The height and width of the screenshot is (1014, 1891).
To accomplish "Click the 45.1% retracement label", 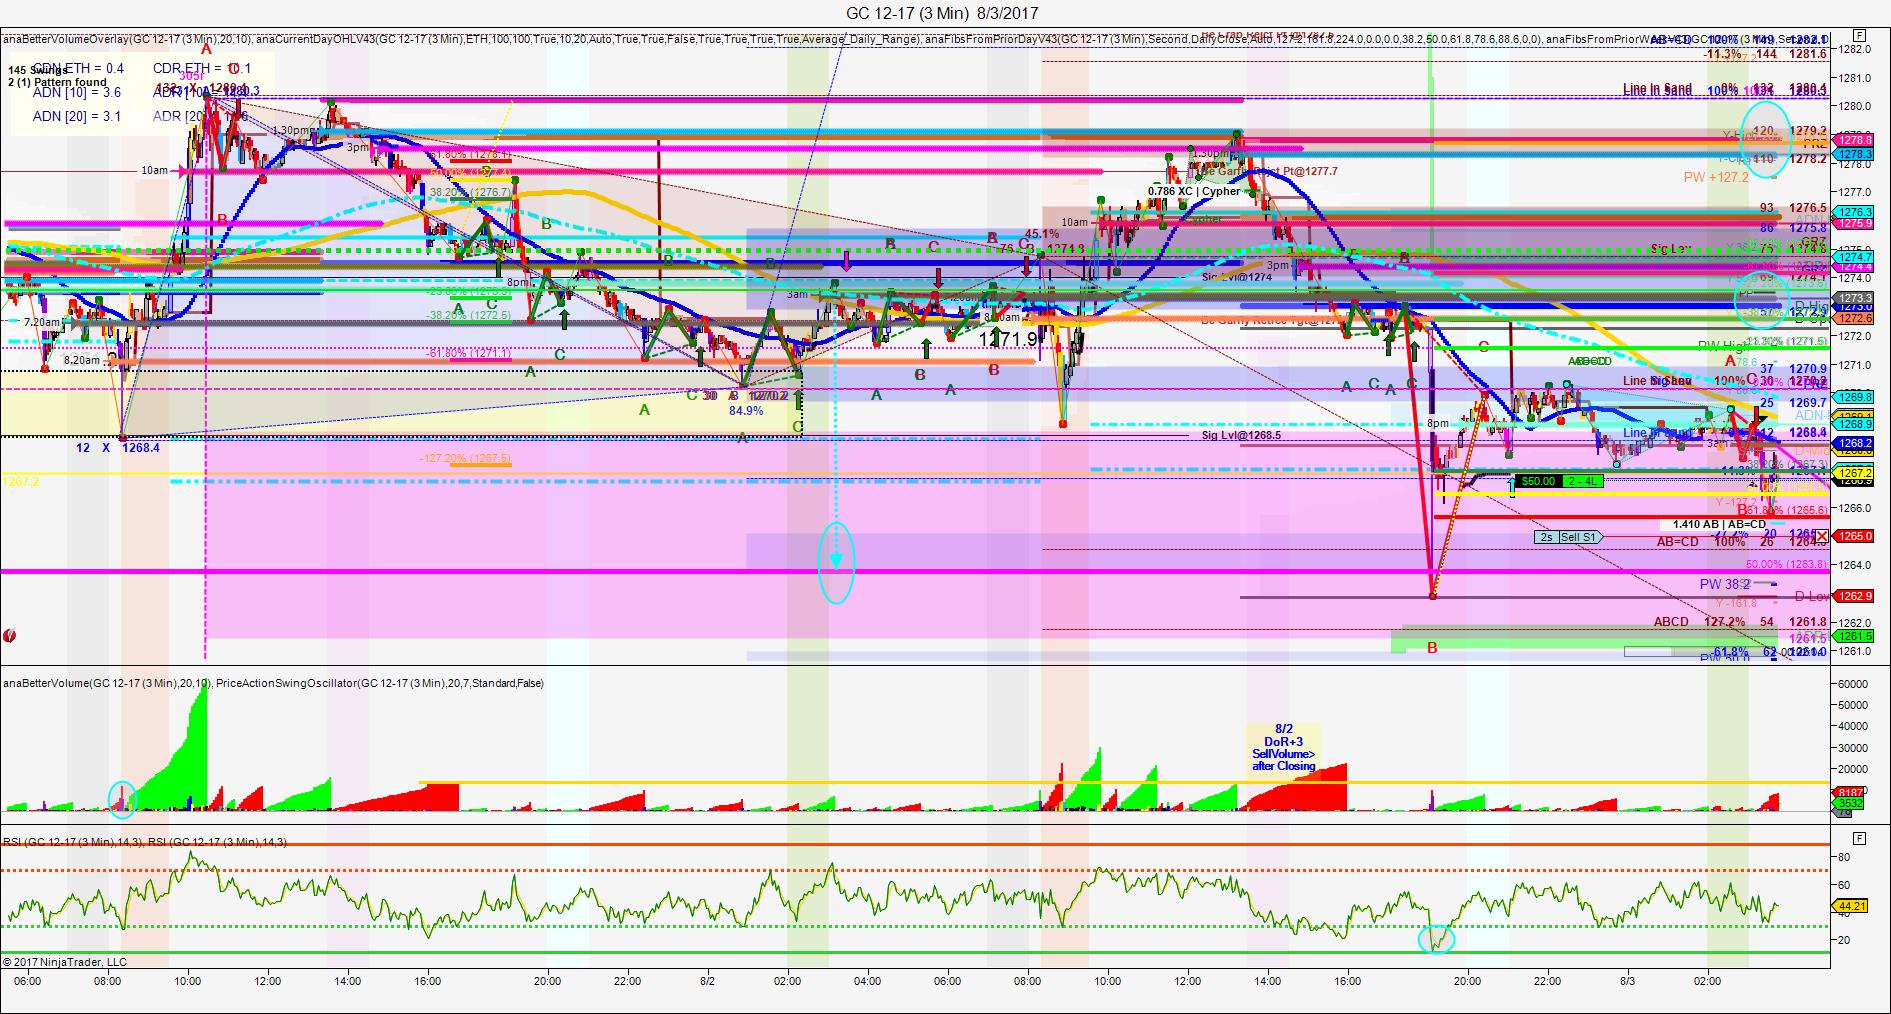I will pyautogui.click(x=1041, y=234).
